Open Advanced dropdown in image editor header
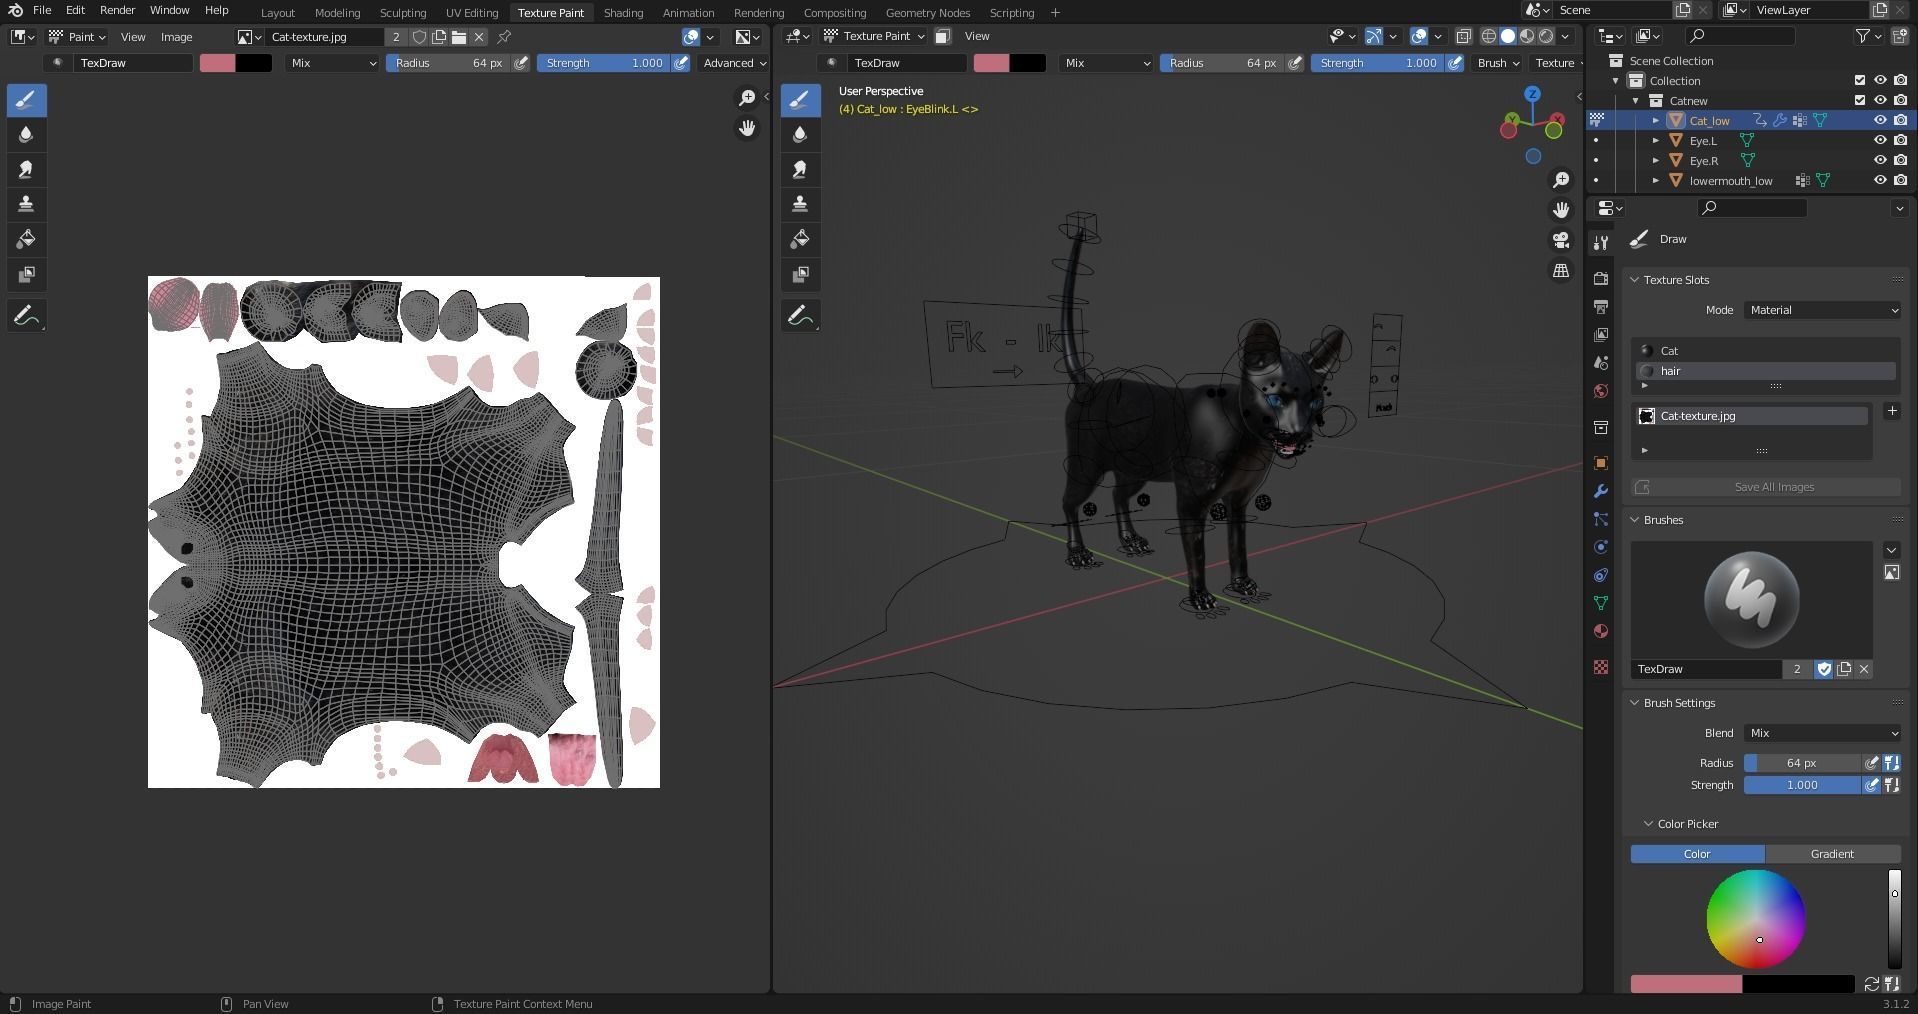This screenshot has height=1014, width=1918. (734, 63)
